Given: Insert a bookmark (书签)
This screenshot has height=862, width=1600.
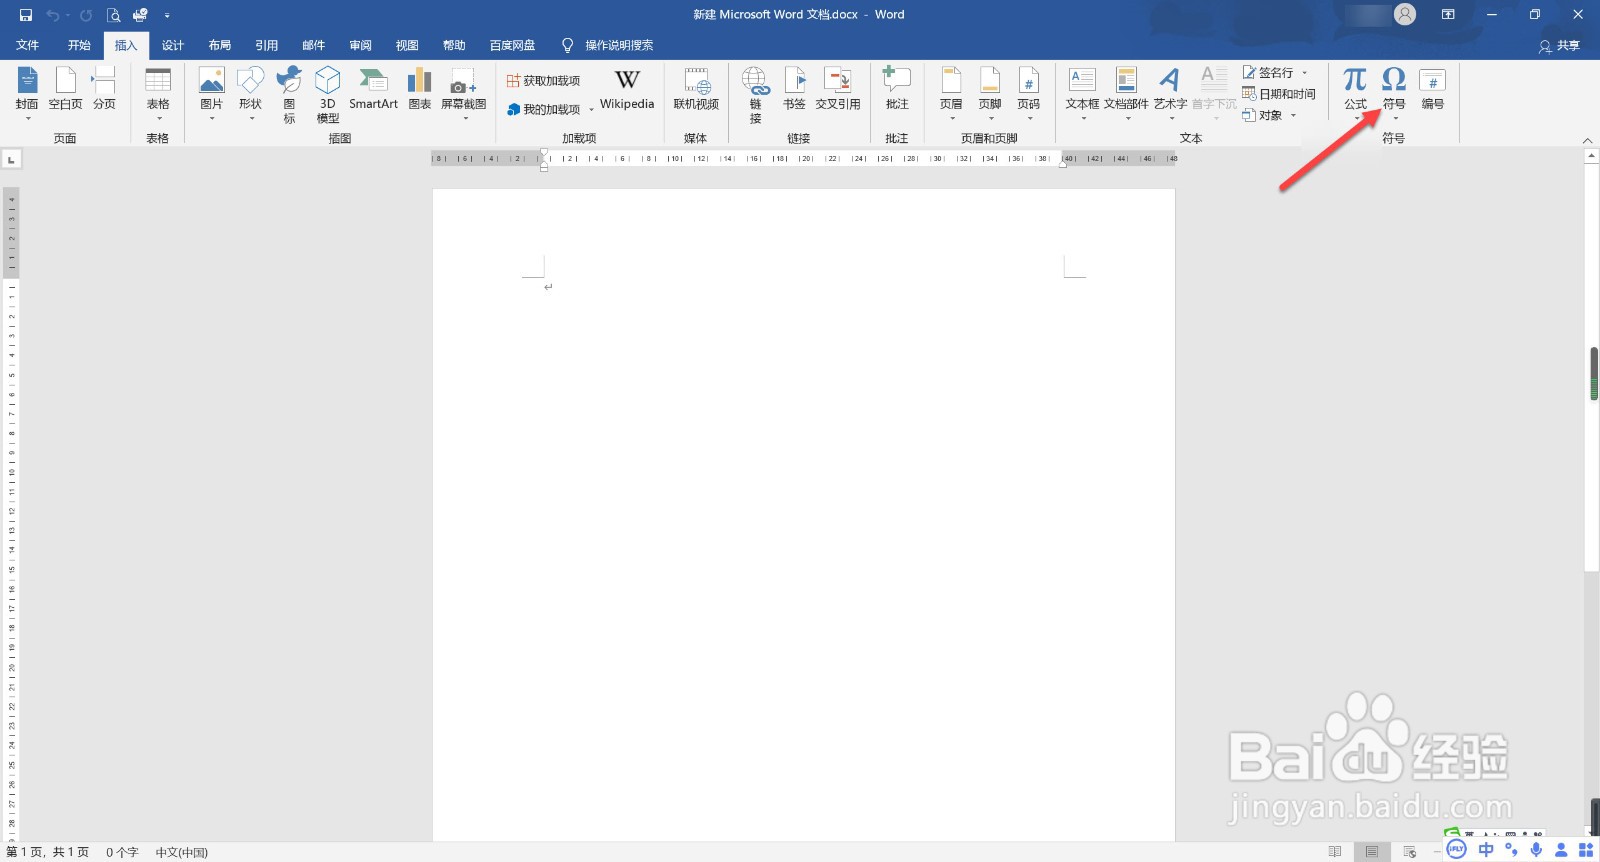Looking at the screenshot, I should pyautogui.click(x=794, y=90).
